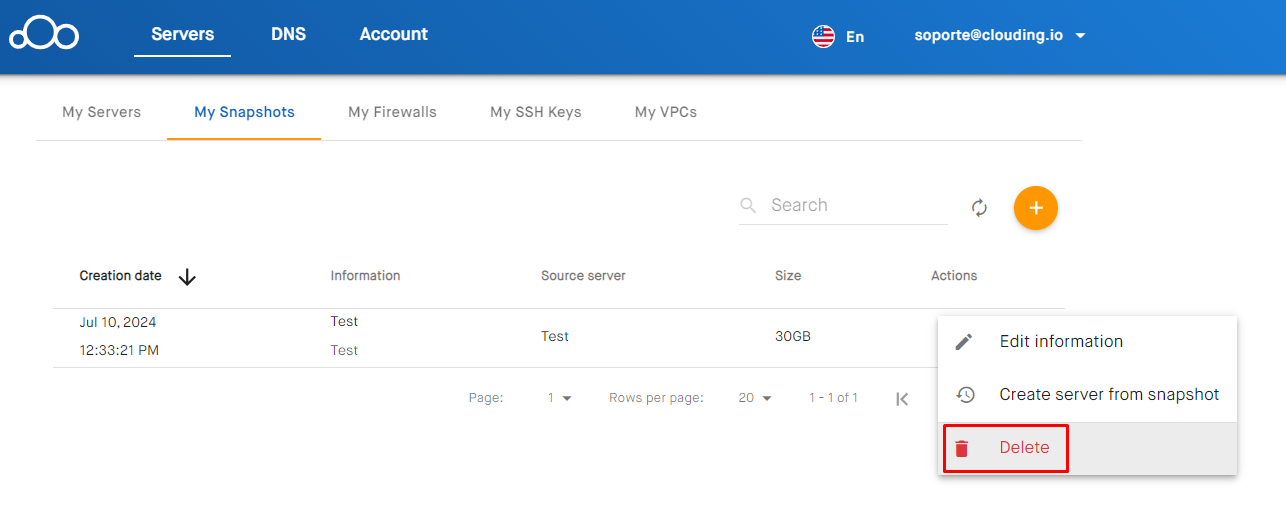Click the red trash delete icon
The width and height of the screenshot is (1286, 511).
(962, 448)
